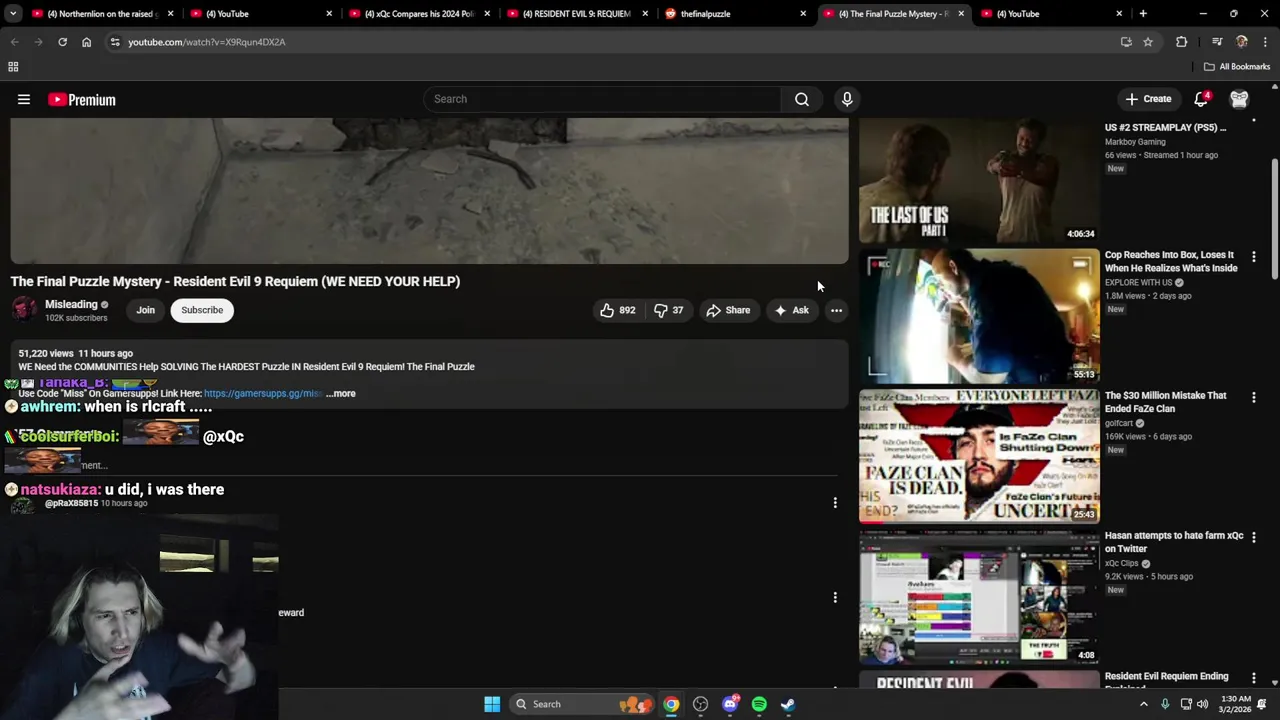Open Steam from the taskbar
Image resolution: width=1280 pixels, height=720 pixels.
788,704
